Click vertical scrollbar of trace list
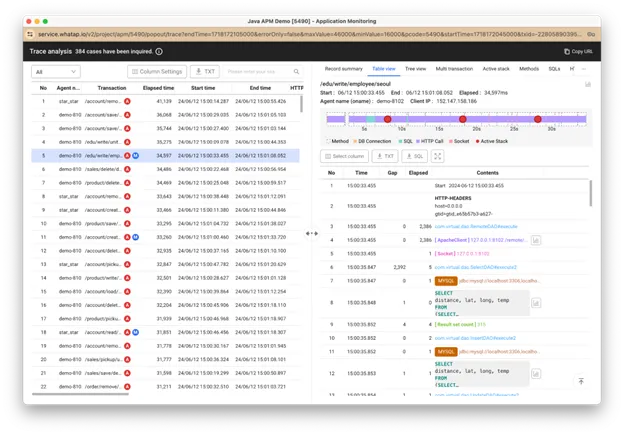This screenshot has height=435, width=624. pyautogui.click(x=301, y=104)
